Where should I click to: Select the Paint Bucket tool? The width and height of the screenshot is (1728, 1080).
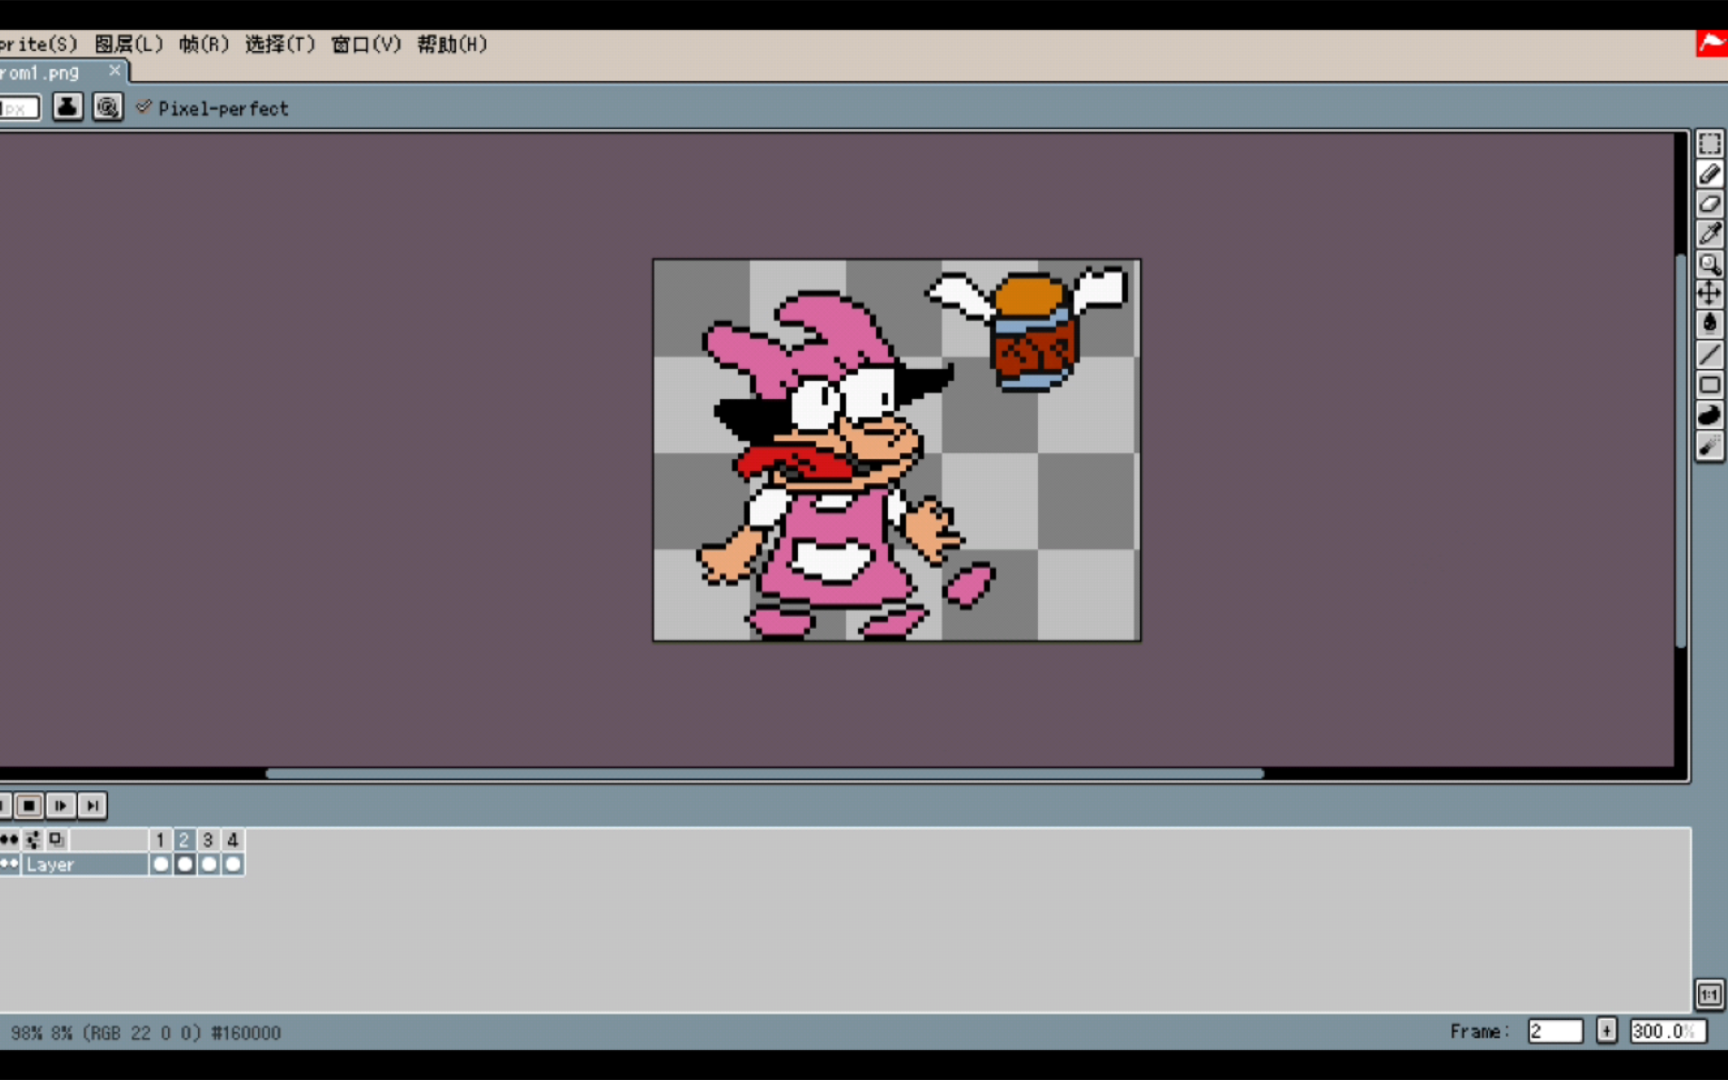coord(1709,323)
